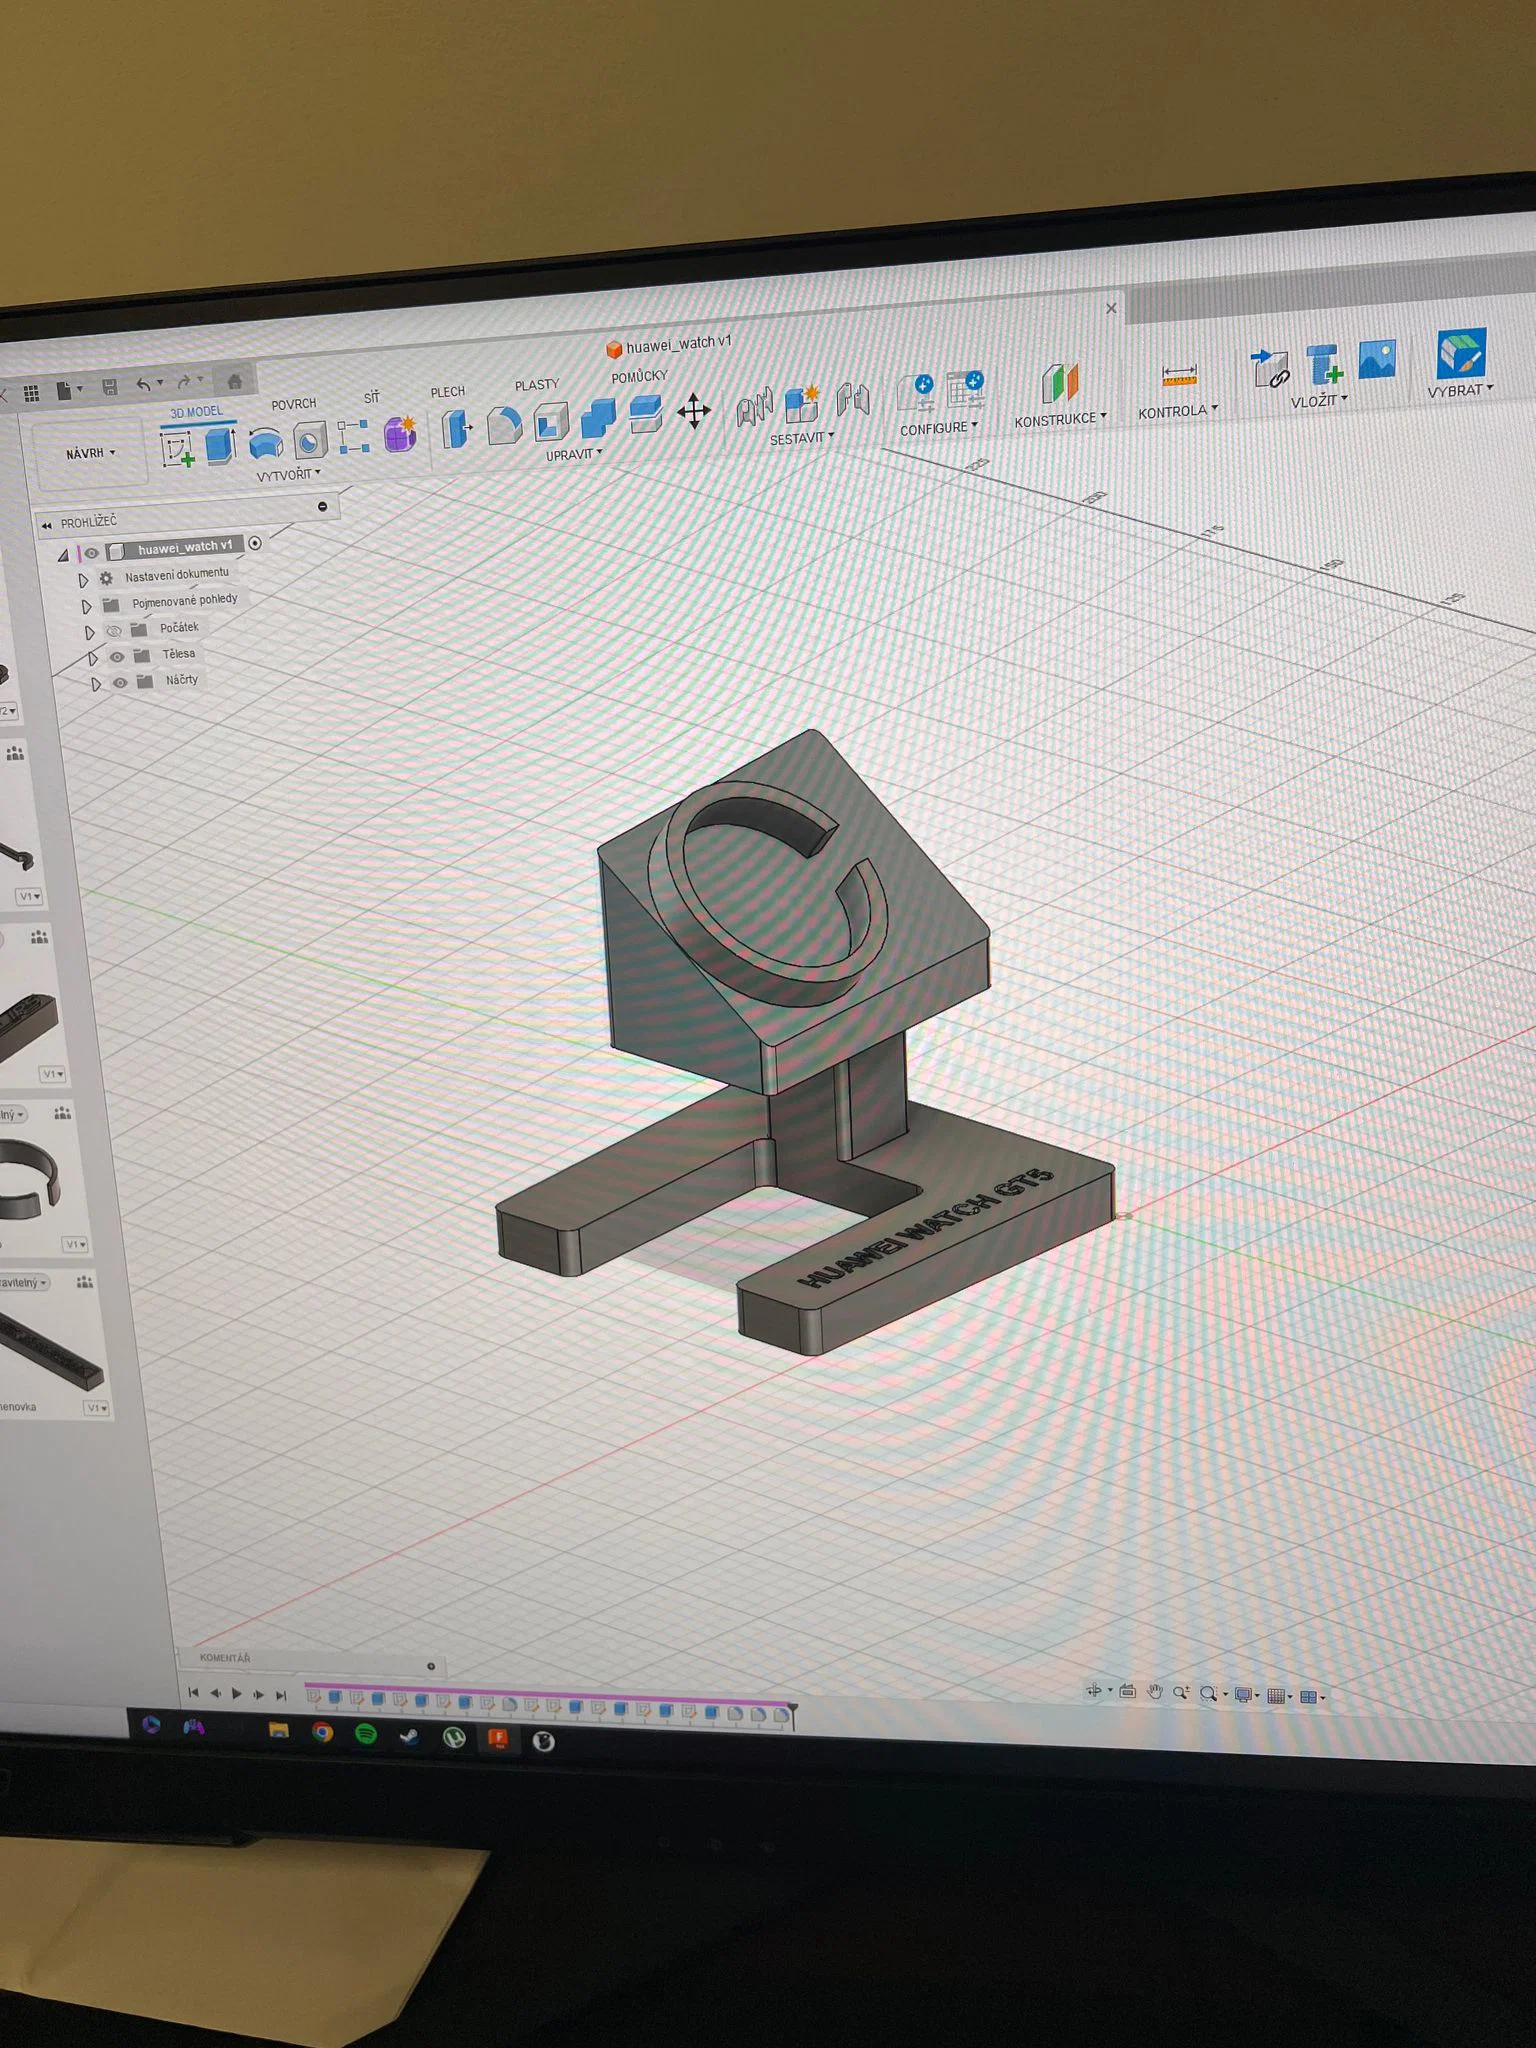Toggle visibility of Náčrty folder
This screenshot has height=2048, width=1536.
coord(120,683)
